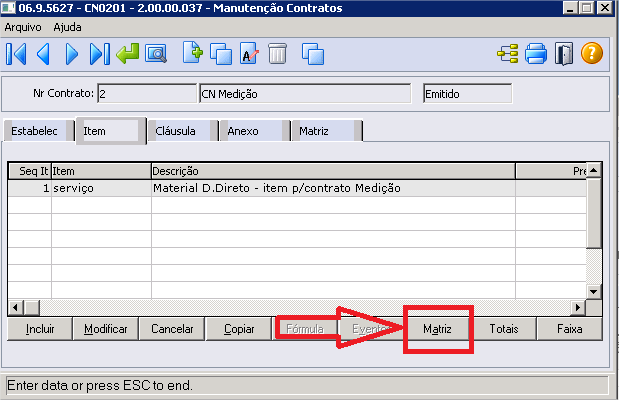This screenshot has height=400, width=619.
Task: Click the vertical scrollbar thumb
Action: (593, 213)
